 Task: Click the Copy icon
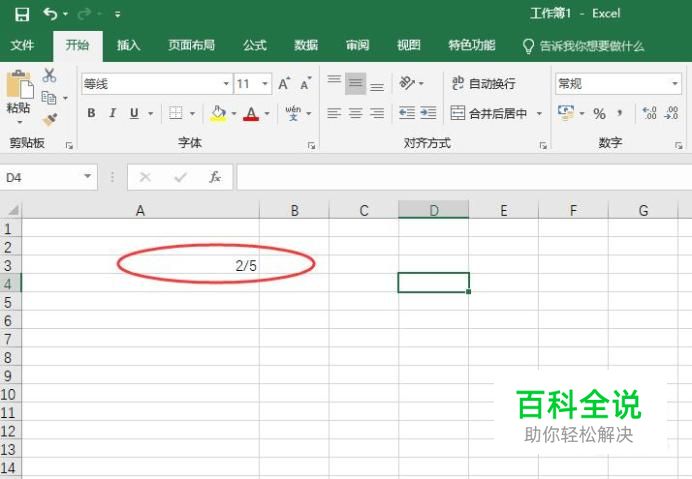click(x=49, y=98)
